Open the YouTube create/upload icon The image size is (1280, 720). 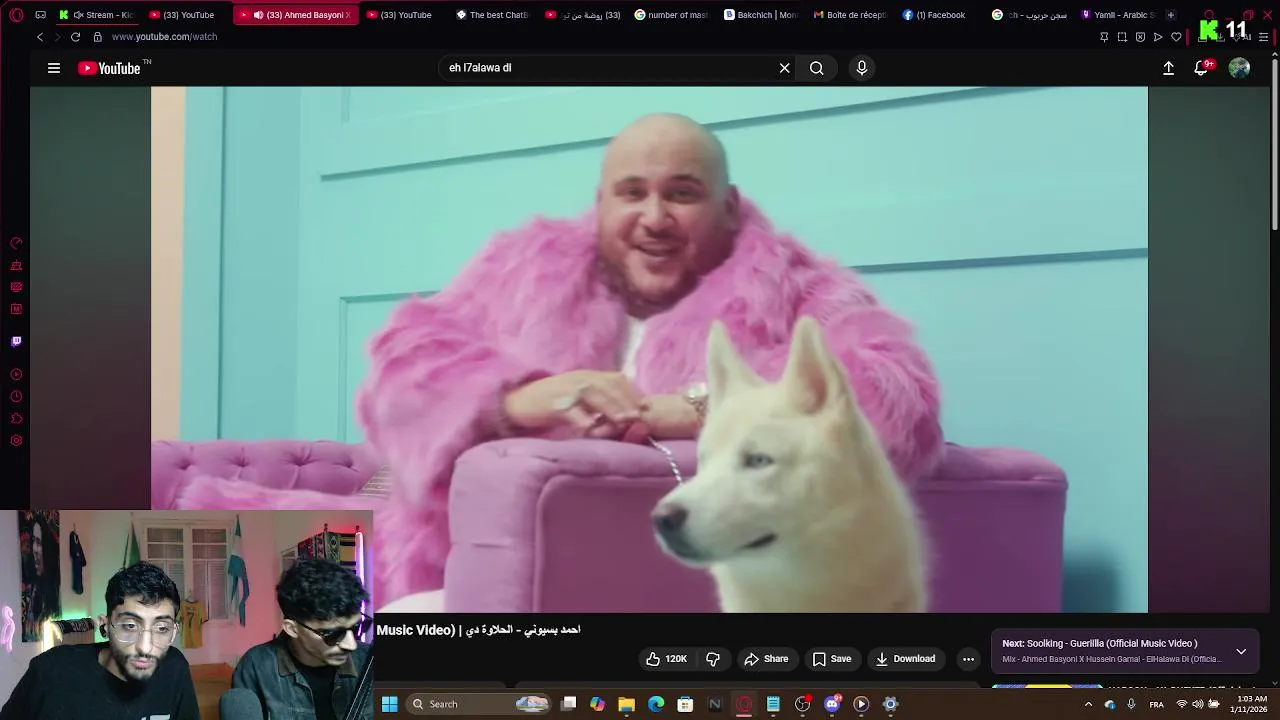coord(1168,68)
